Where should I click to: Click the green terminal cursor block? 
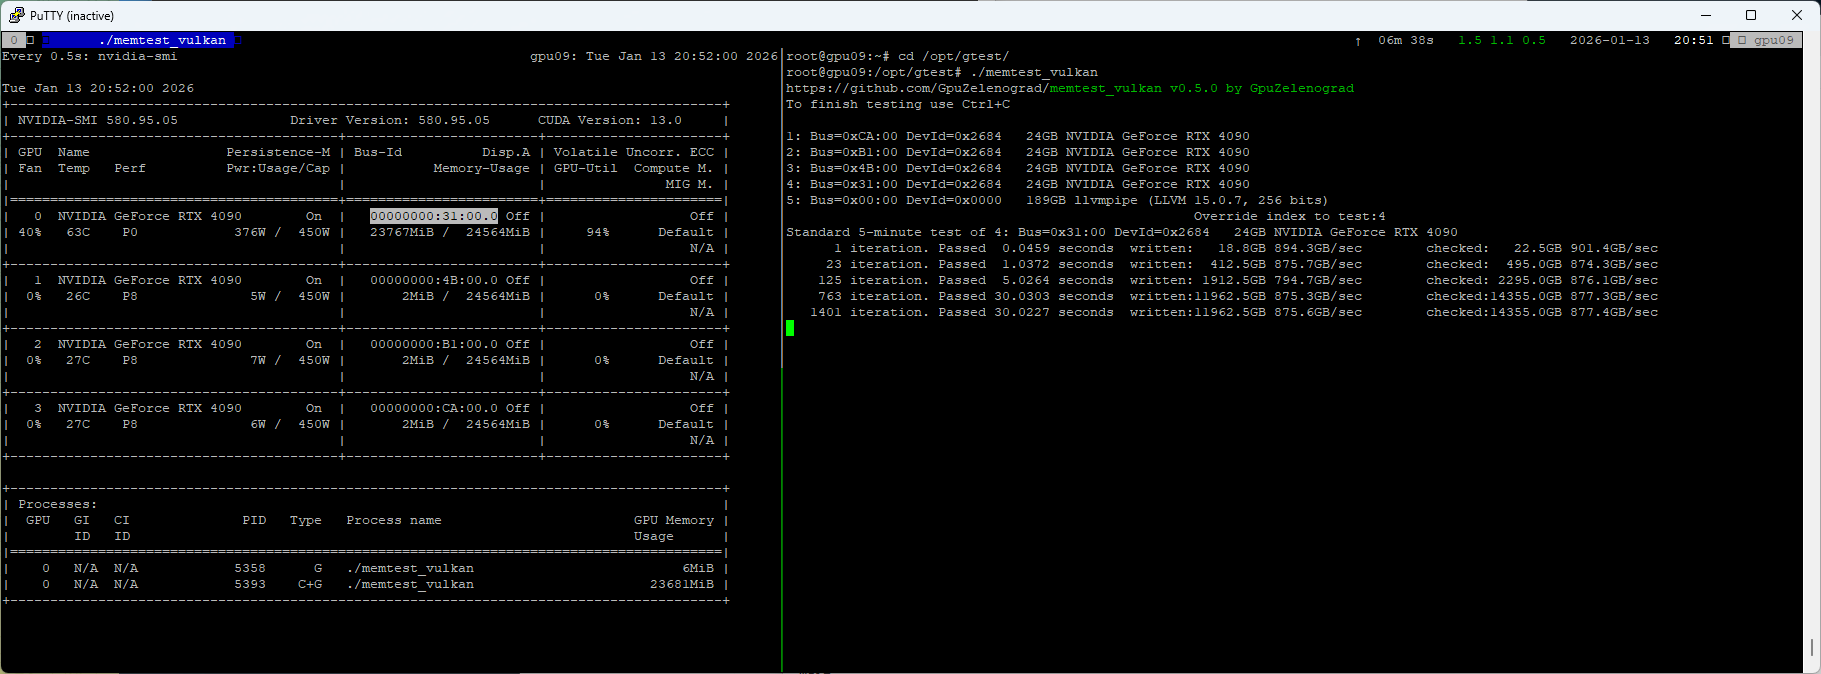pos(790,328)
